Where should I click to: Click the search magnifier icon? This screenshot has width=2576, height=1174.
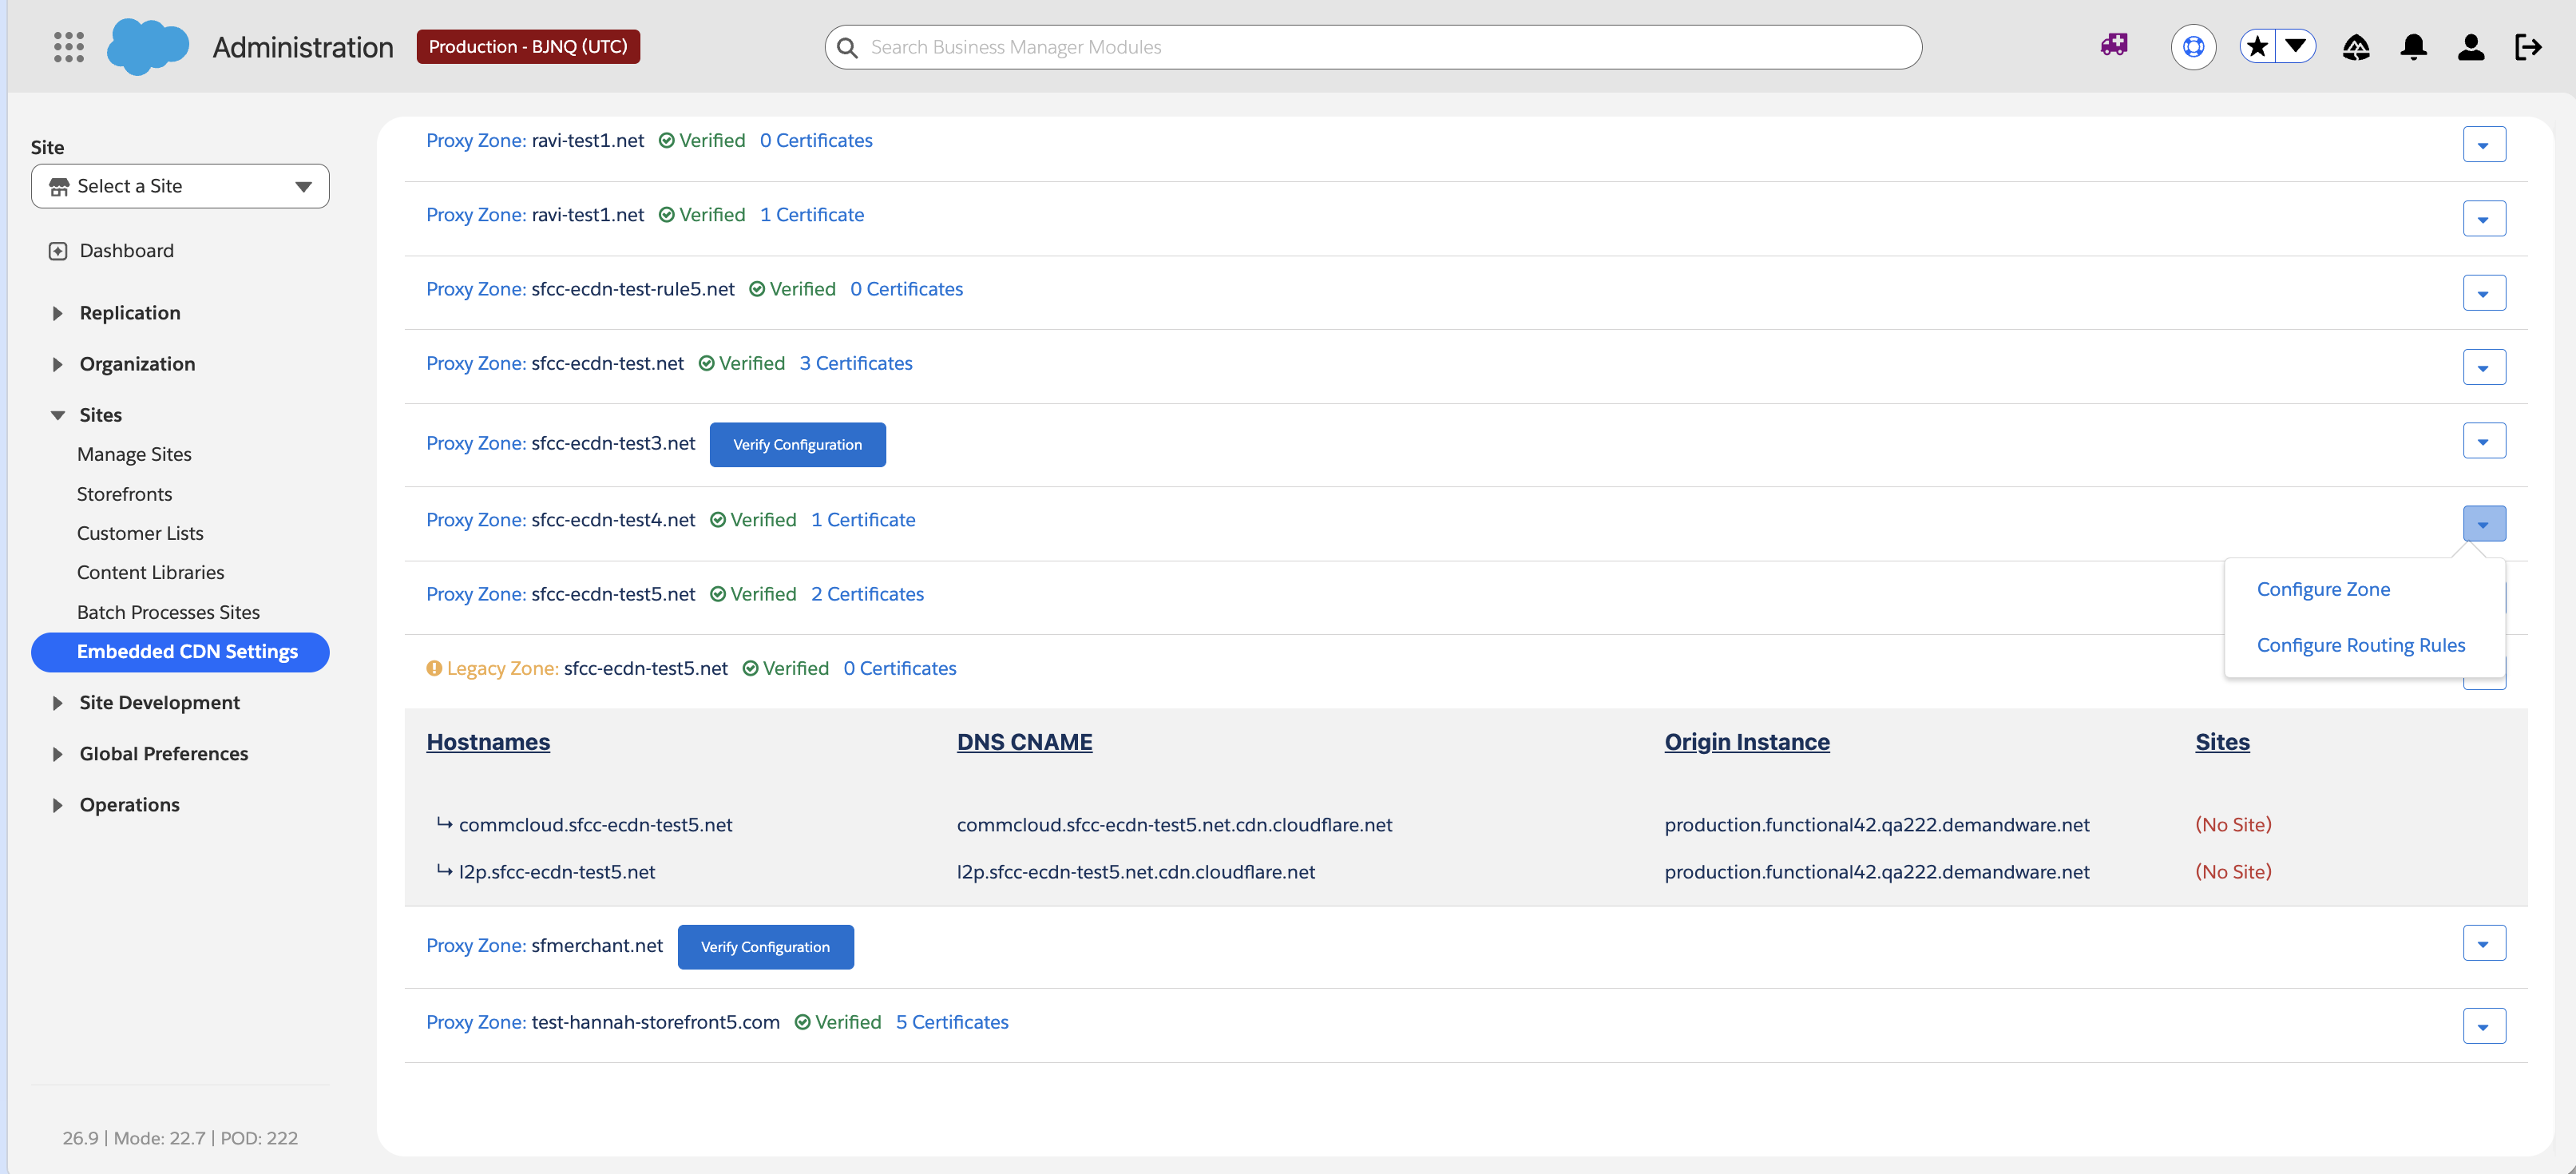(x=847, y=47)
